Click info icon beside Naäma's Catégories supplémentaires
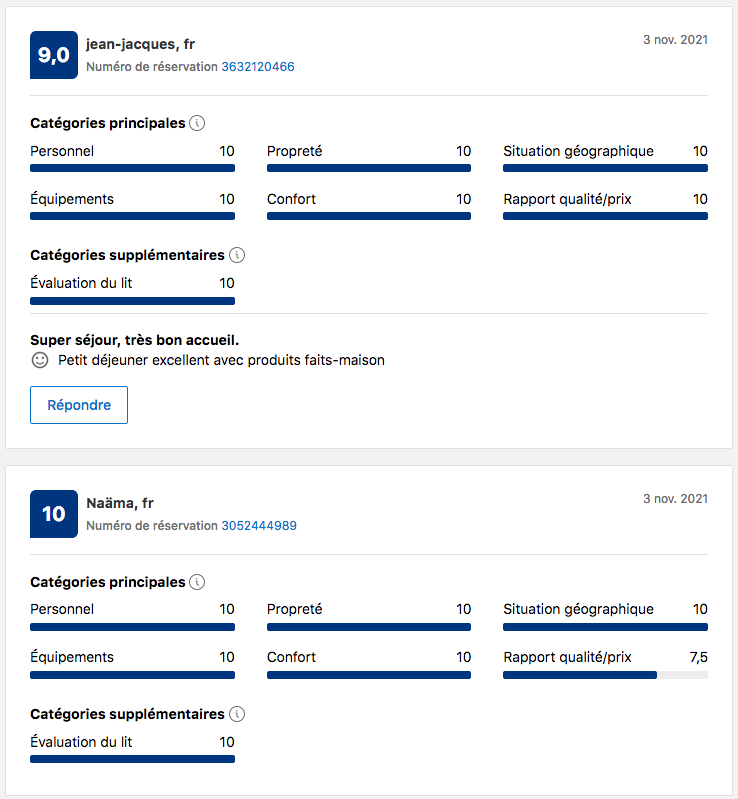This screenshot has width=738, height=799. [237, 714]
